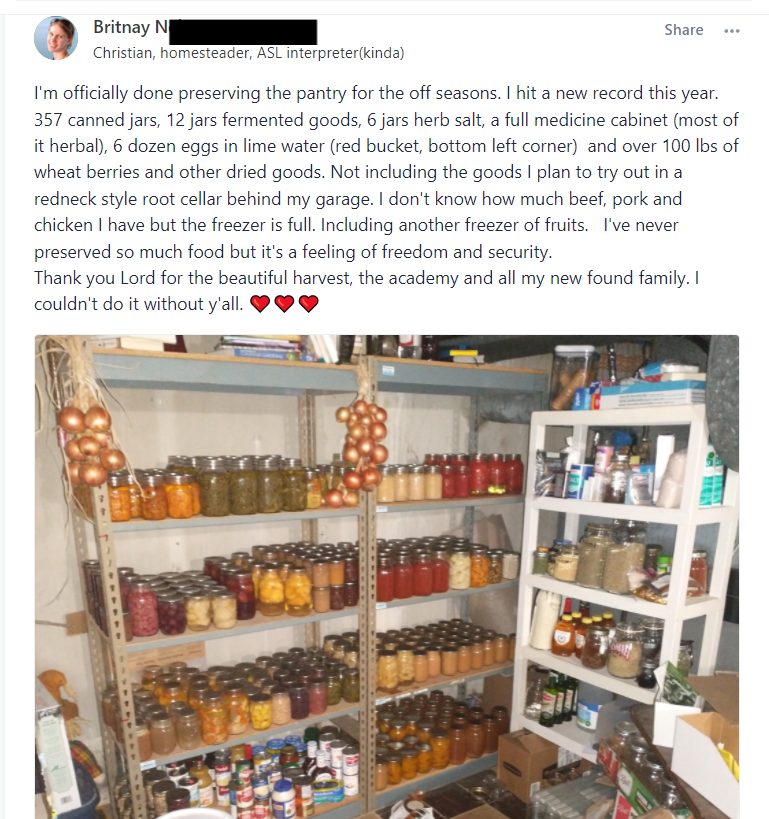Click the first red heart emoji

[x=260, y=303]
